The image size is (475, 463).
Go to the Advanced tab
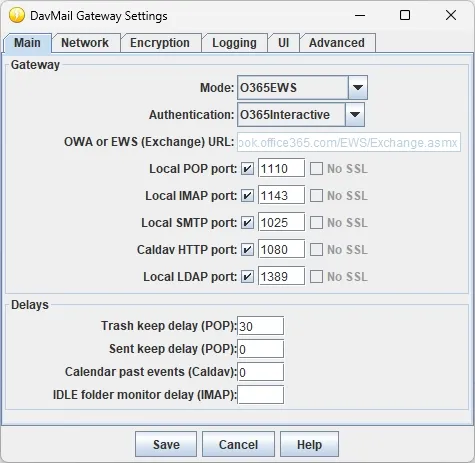click(337, 43)
